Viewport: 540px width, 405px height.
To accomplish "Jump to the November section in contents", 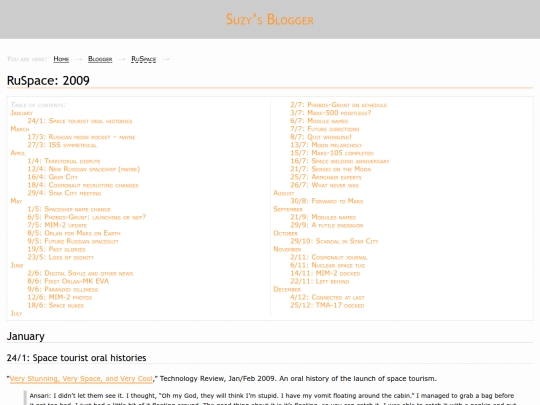I will (x=287, y=249).
